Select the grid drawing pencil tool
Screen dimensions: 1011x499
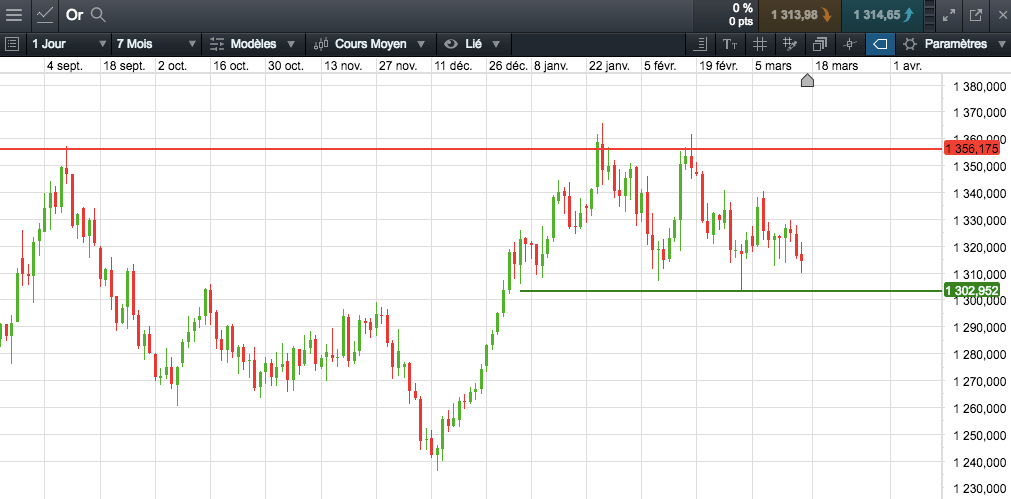click(x=789, y=44)
